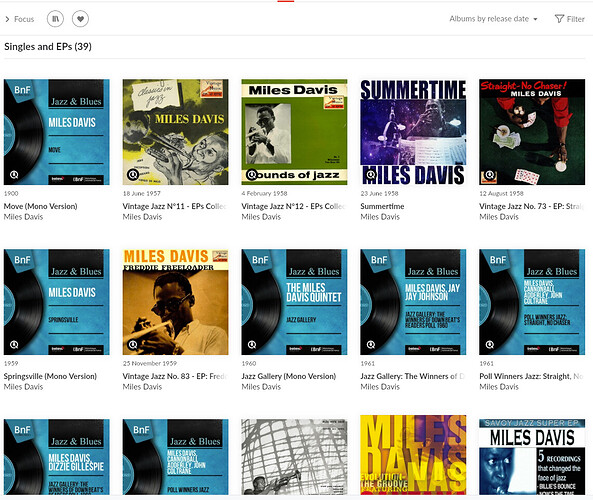Open the Summertime Miles Davis cover
This screenshot has width=593, height=500.
pyautogui.click(x=413, y=132)
